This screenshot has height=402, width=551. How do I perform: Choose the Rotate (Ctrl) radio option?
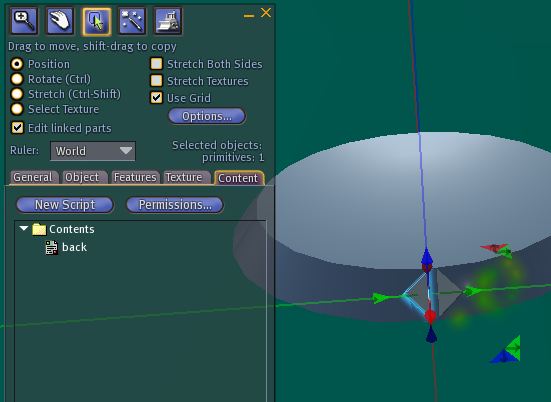point(17,79)
